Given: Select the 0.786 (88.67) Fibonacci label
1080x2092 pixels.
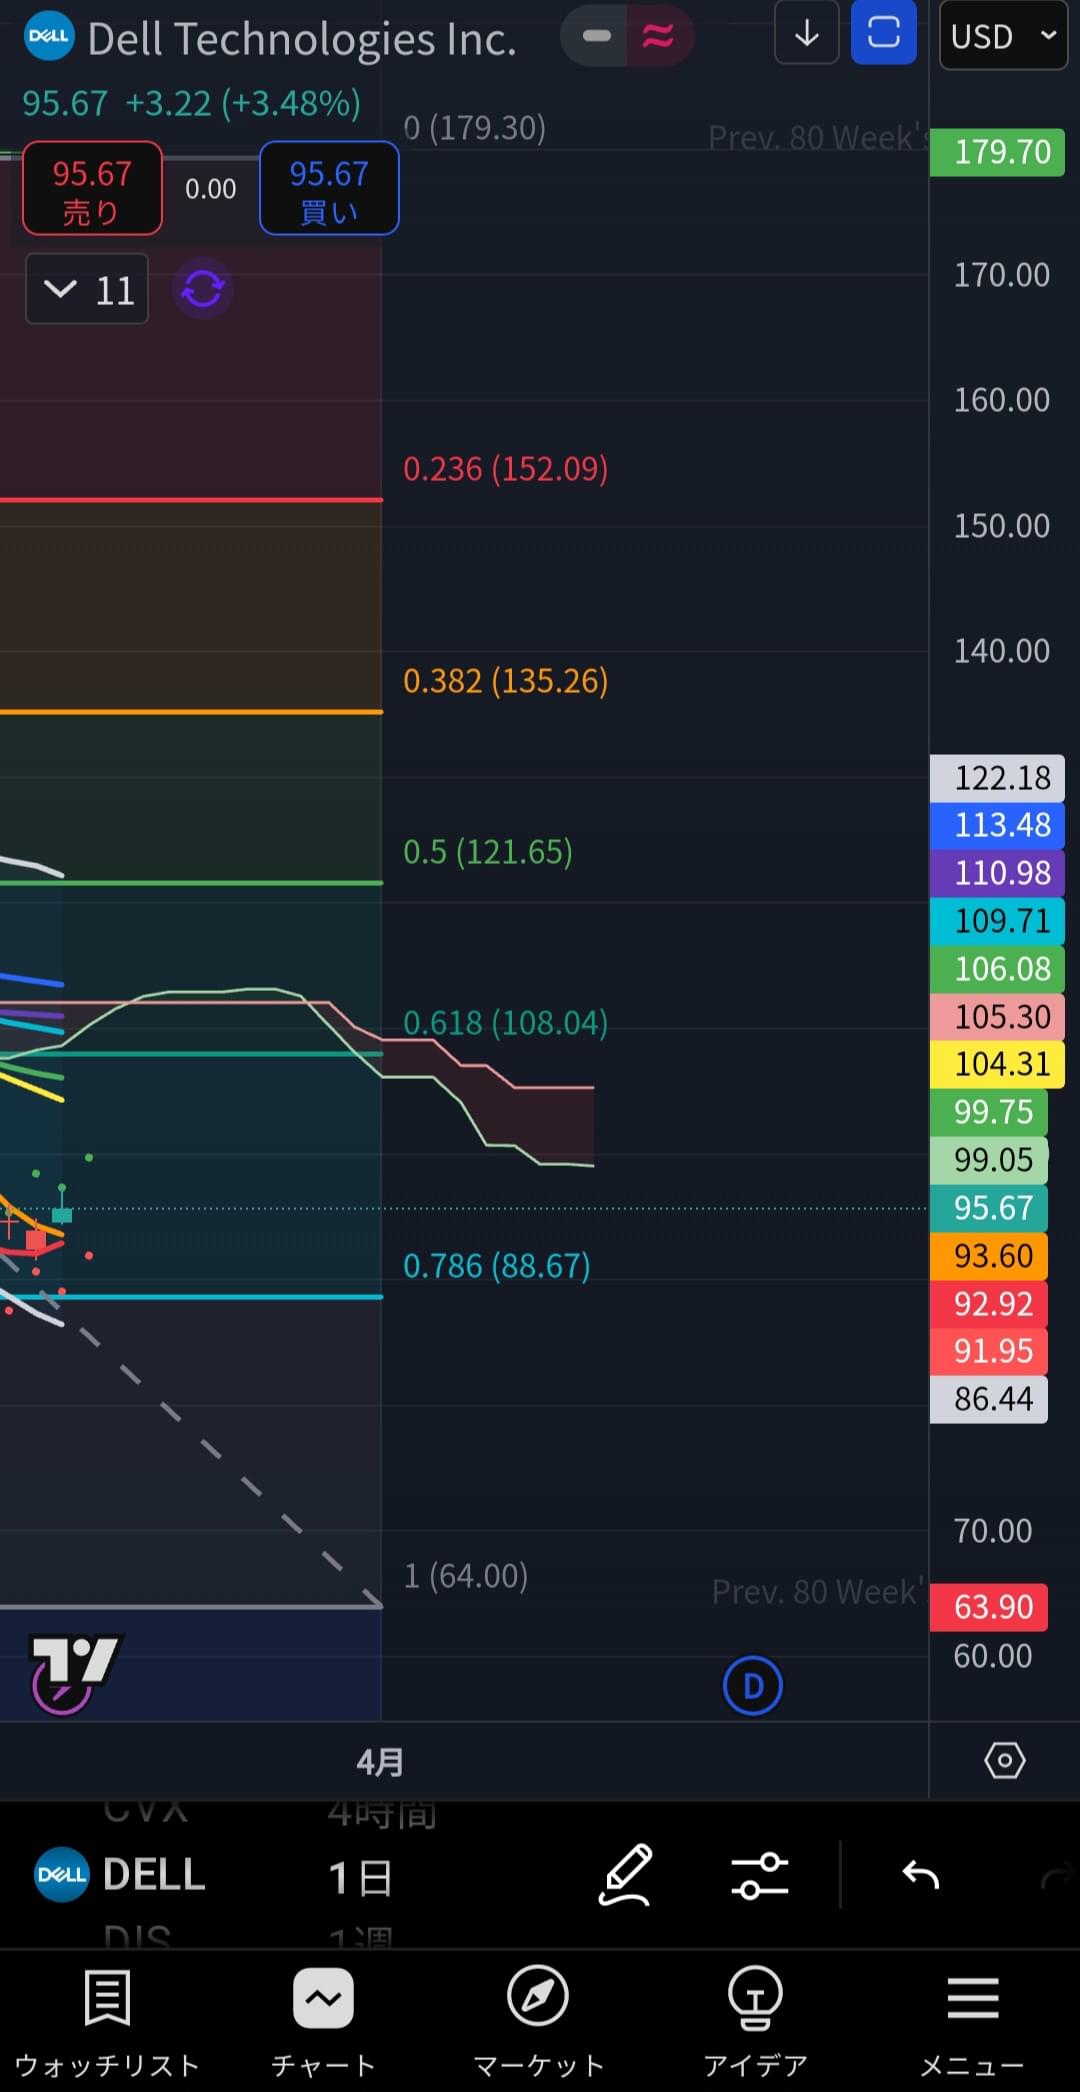Looking at the screenshot, I should [496, 1265].
